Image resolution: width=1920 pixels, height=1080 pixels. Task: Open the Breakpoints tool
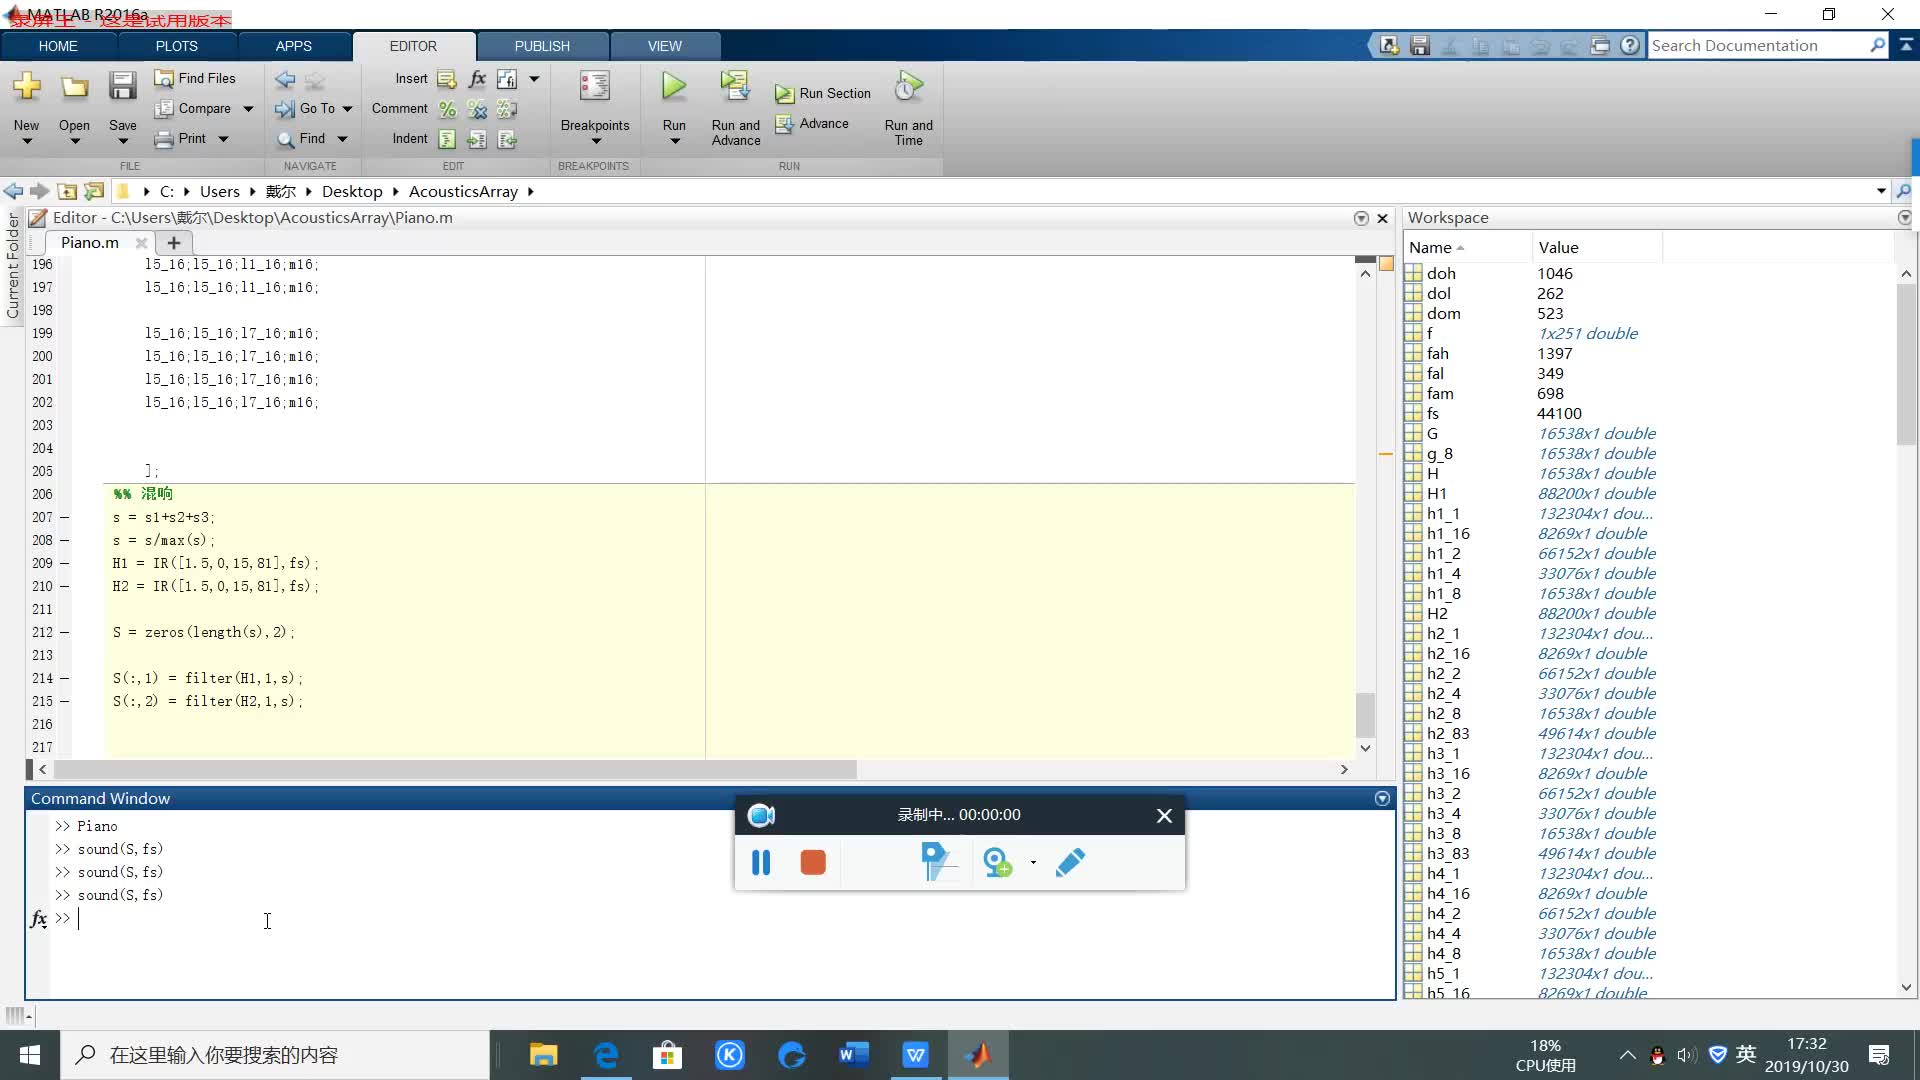[x=594, y=88]
